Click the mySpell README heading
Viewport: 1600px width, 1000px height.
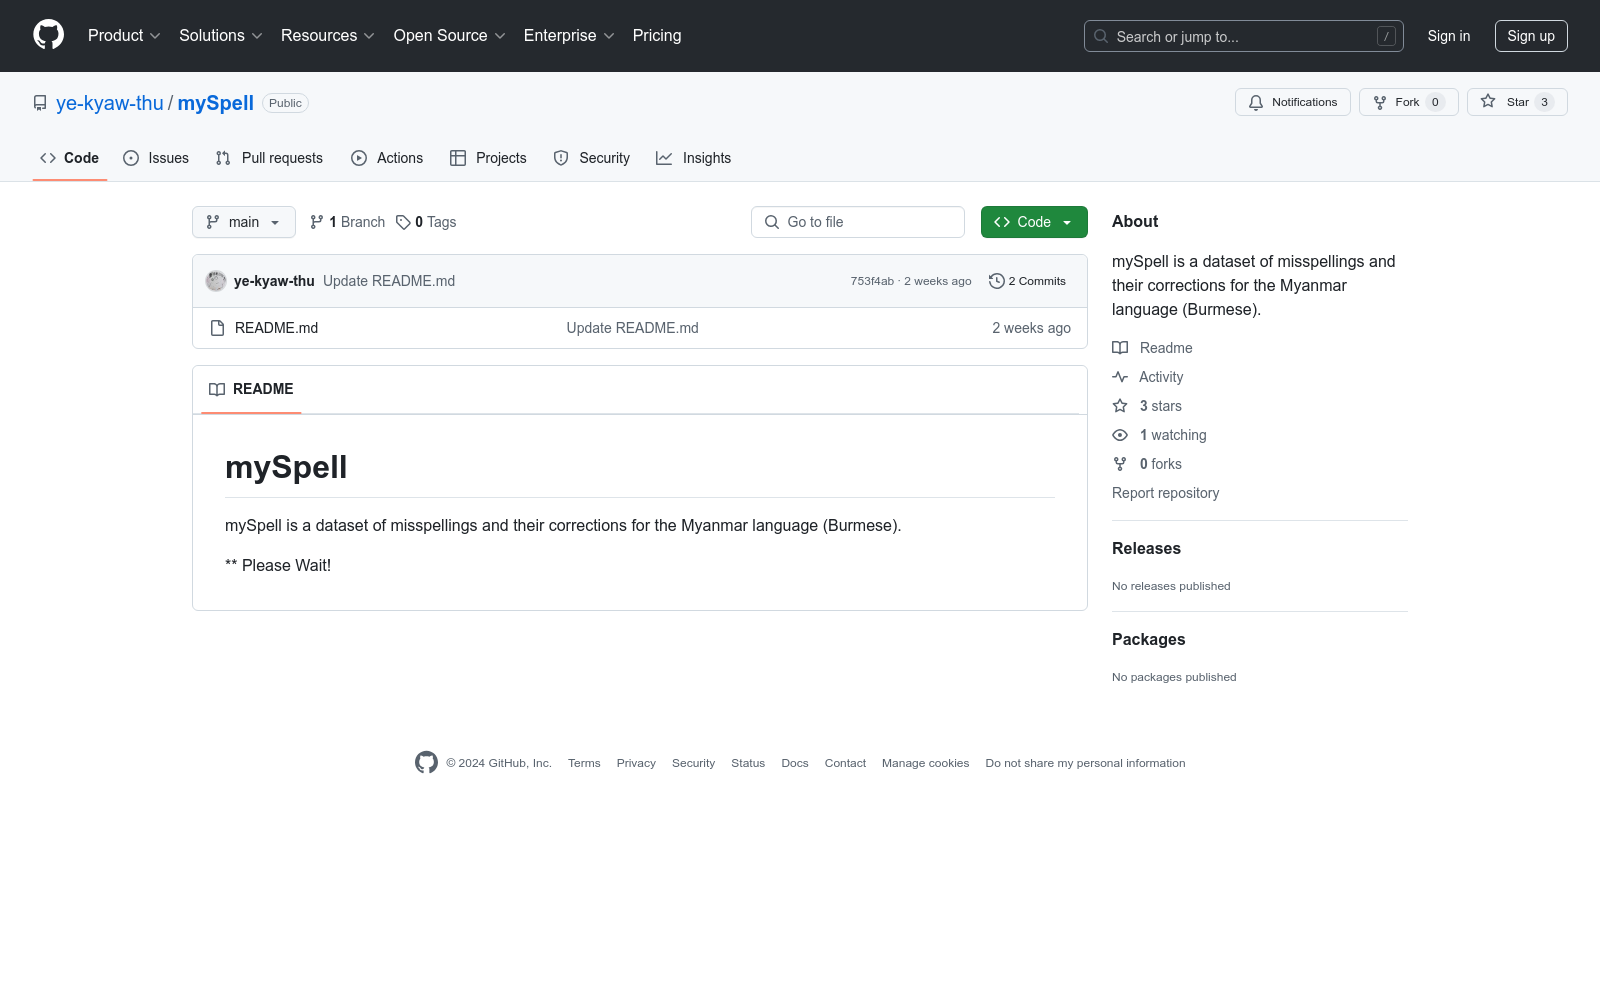pyautogui.click(x=286, y=467)
